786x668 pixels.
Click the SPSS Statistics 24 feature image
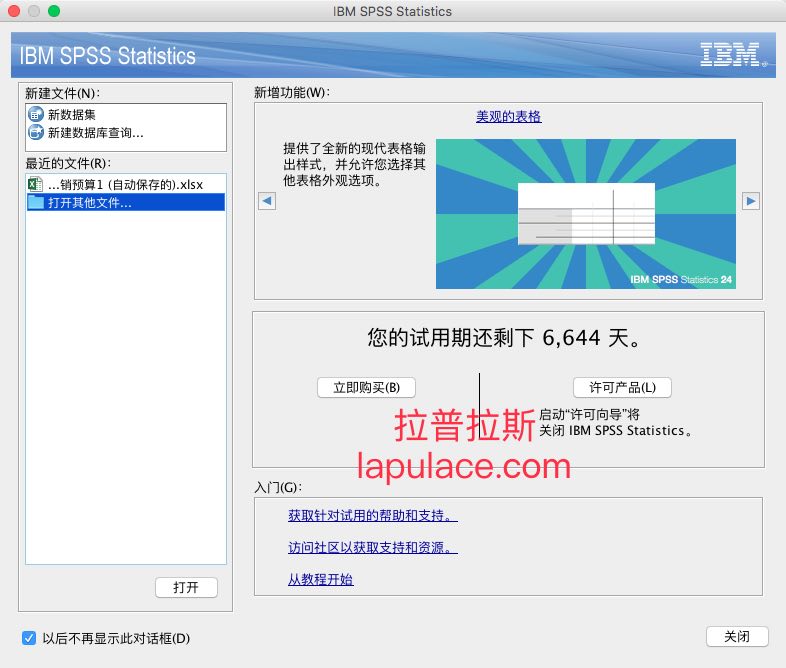pyautogui.click(x=585, y=214)
